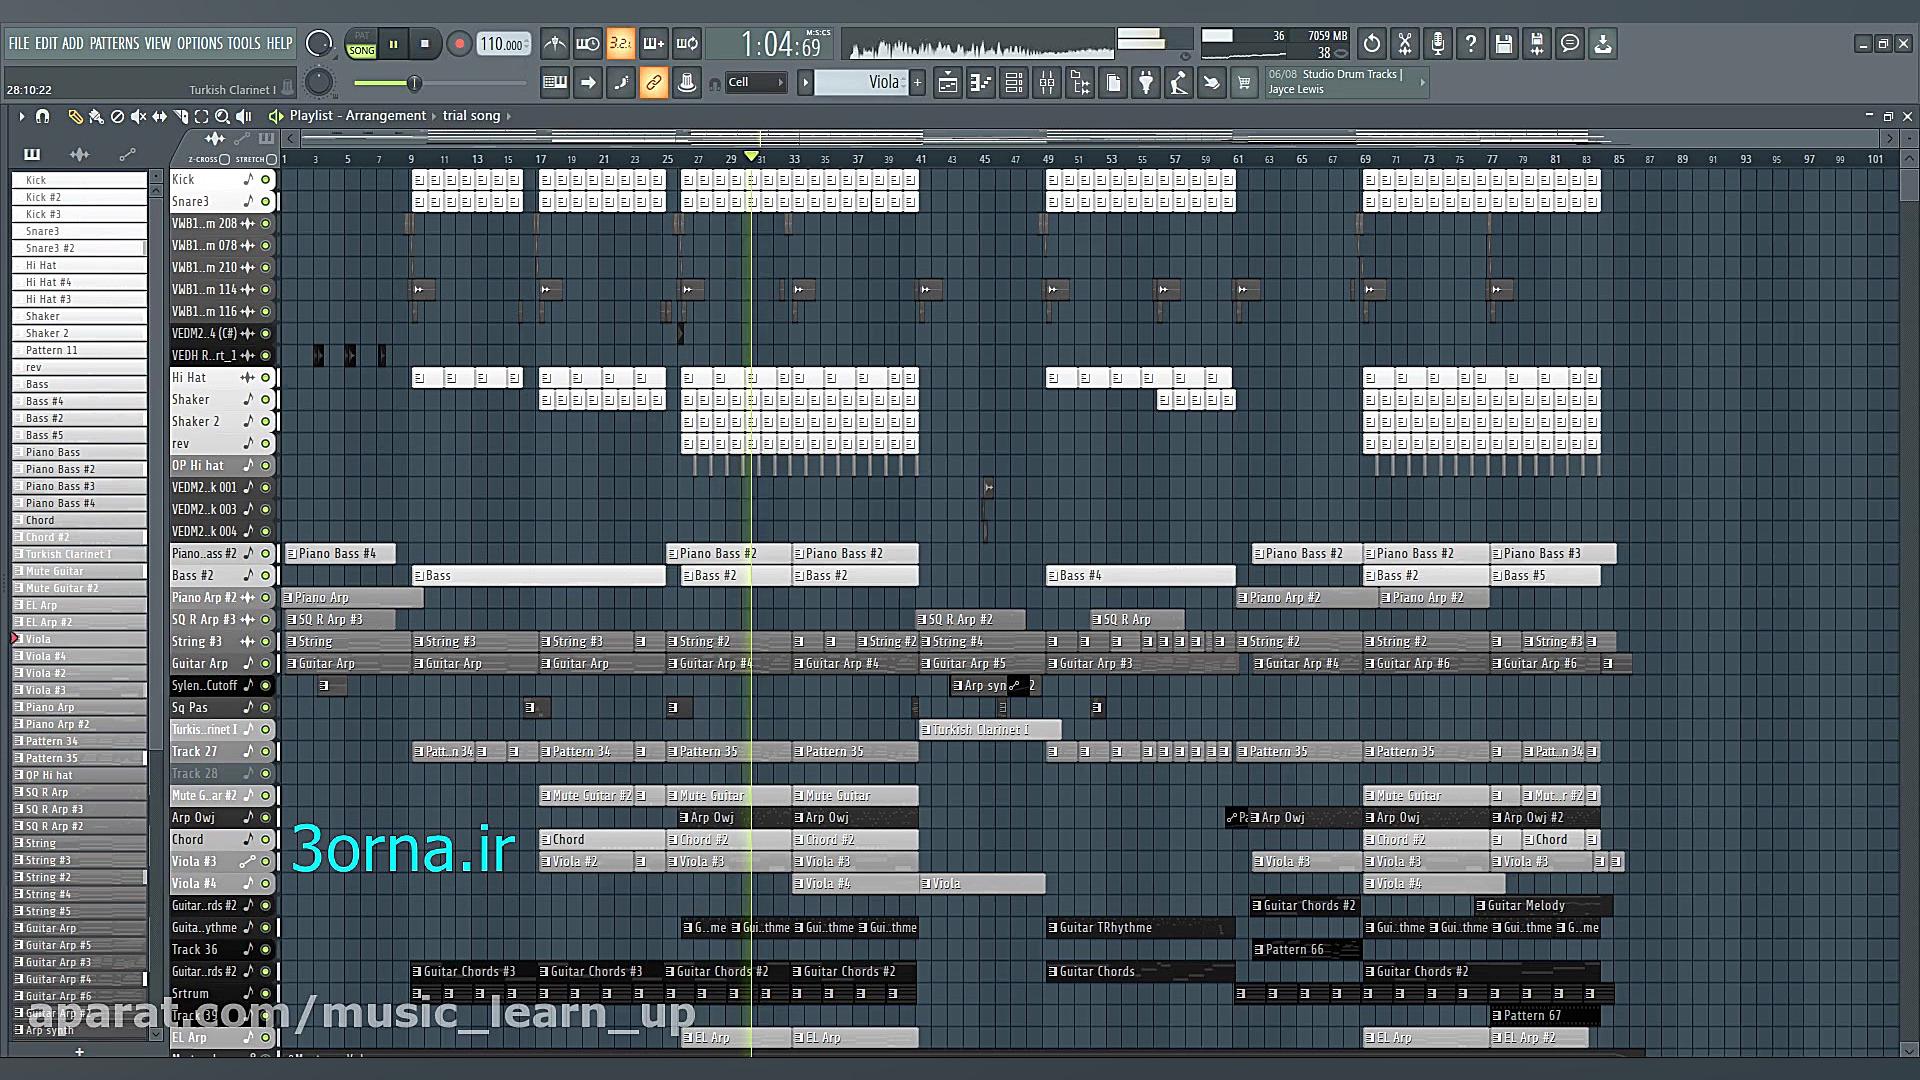The image size is (1920, 1080).
Task: Open the mixer window icon
Action: tap(1047, 83)
